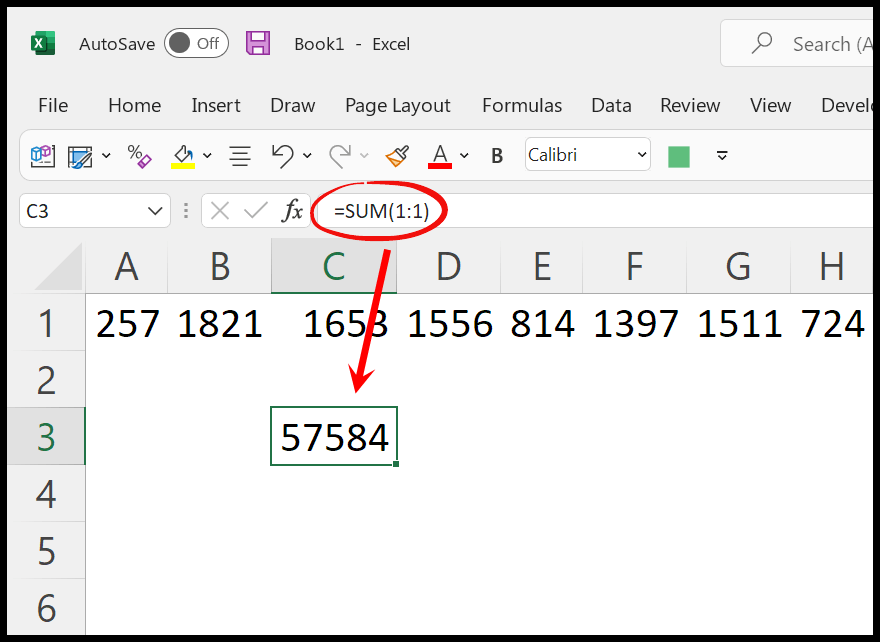The height and width of the screenshot is (642, 880).
Task: Click the Insert Function fx icon
Action: [x=292, y=211]
